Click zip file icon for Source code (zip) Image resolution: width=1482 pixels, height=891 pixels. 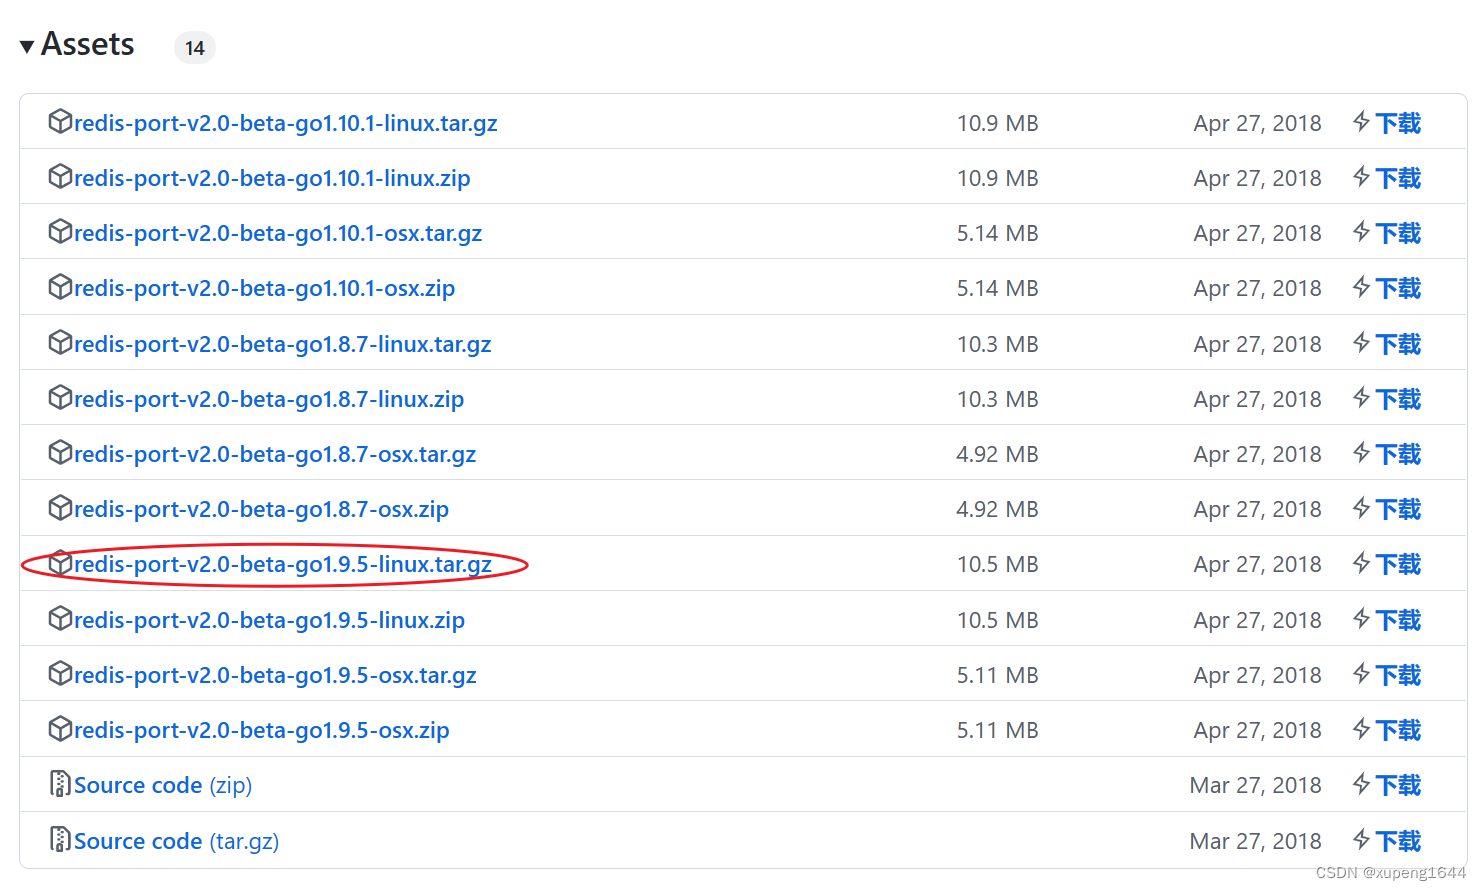(60, 784)
